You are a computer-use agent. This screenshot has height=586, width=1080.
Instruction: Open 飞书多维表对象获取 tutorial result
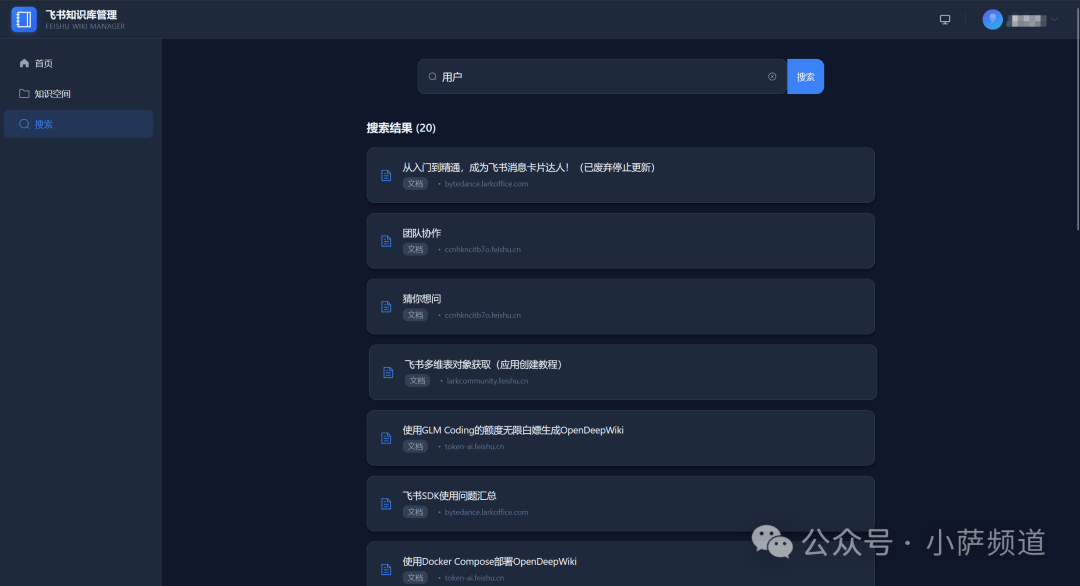(x=623, y=372)
